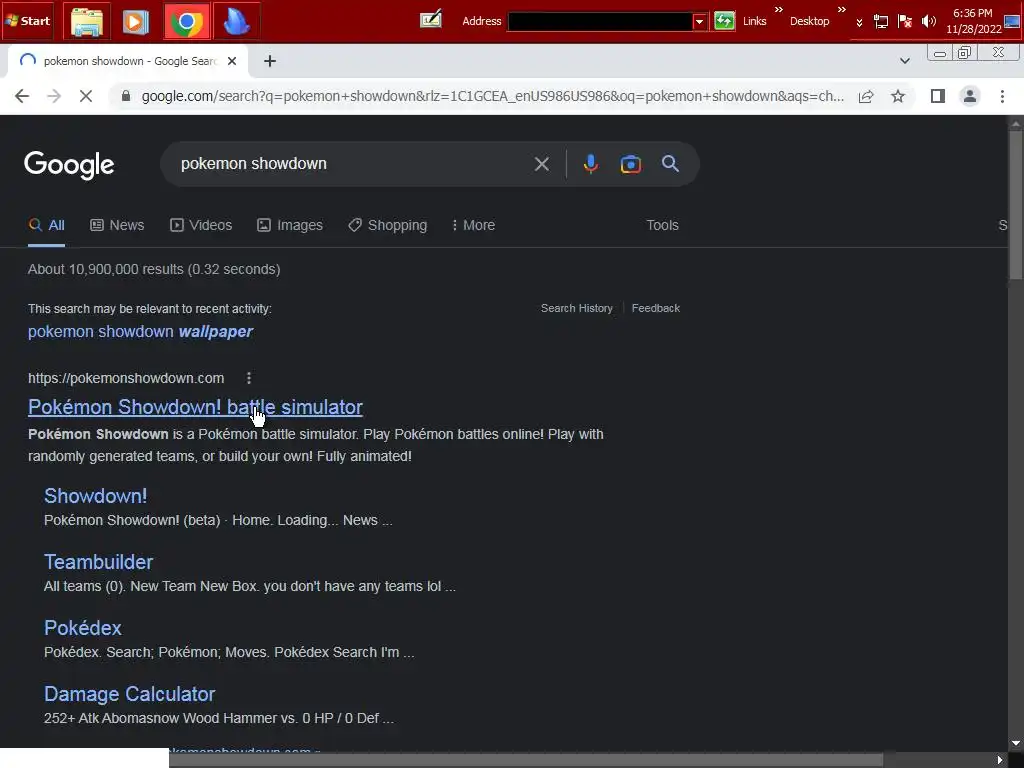Open the Action Center flag icon
The image size is (1024, 768).
[904, 22]
